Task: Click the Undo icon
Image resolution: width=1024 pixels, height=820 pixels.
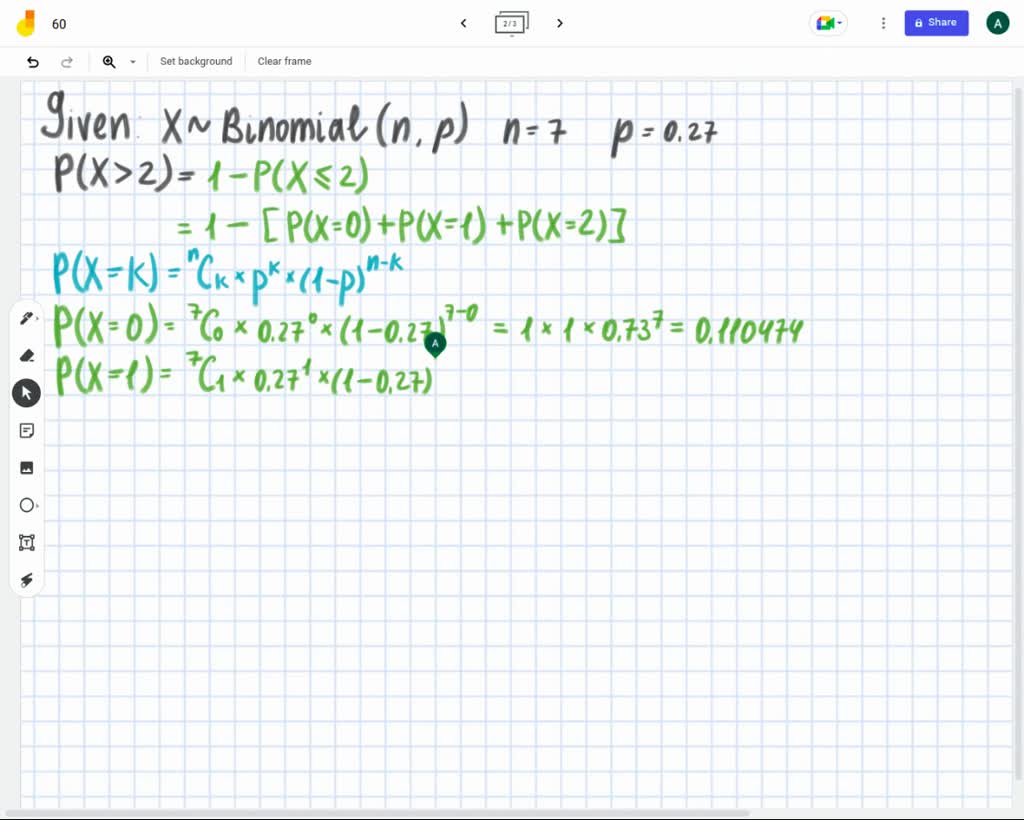Action: (30, 61)
